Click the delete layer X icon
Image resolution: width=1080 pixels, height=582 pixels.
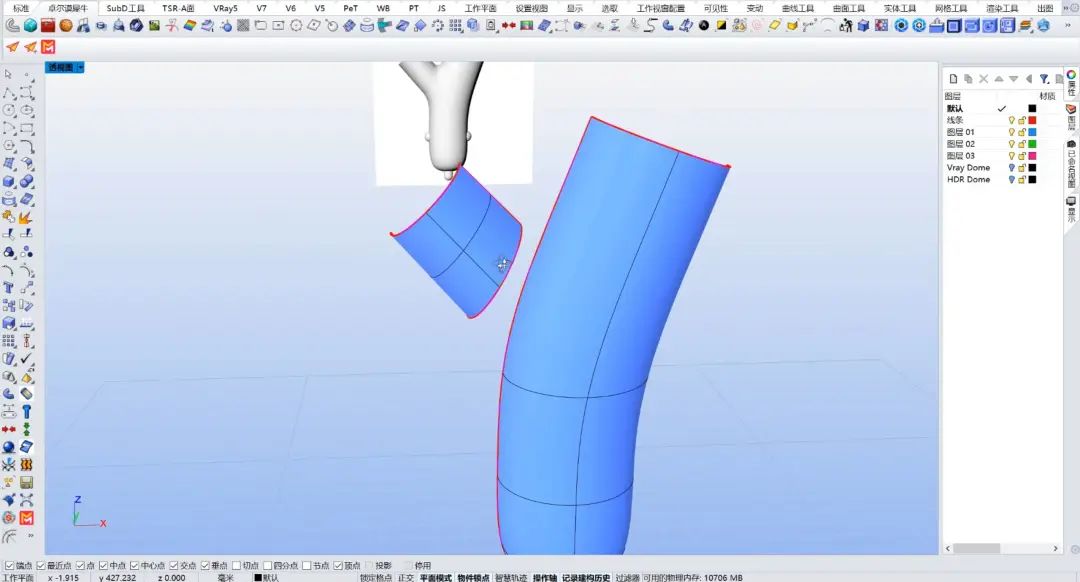[x=983, y=79]
